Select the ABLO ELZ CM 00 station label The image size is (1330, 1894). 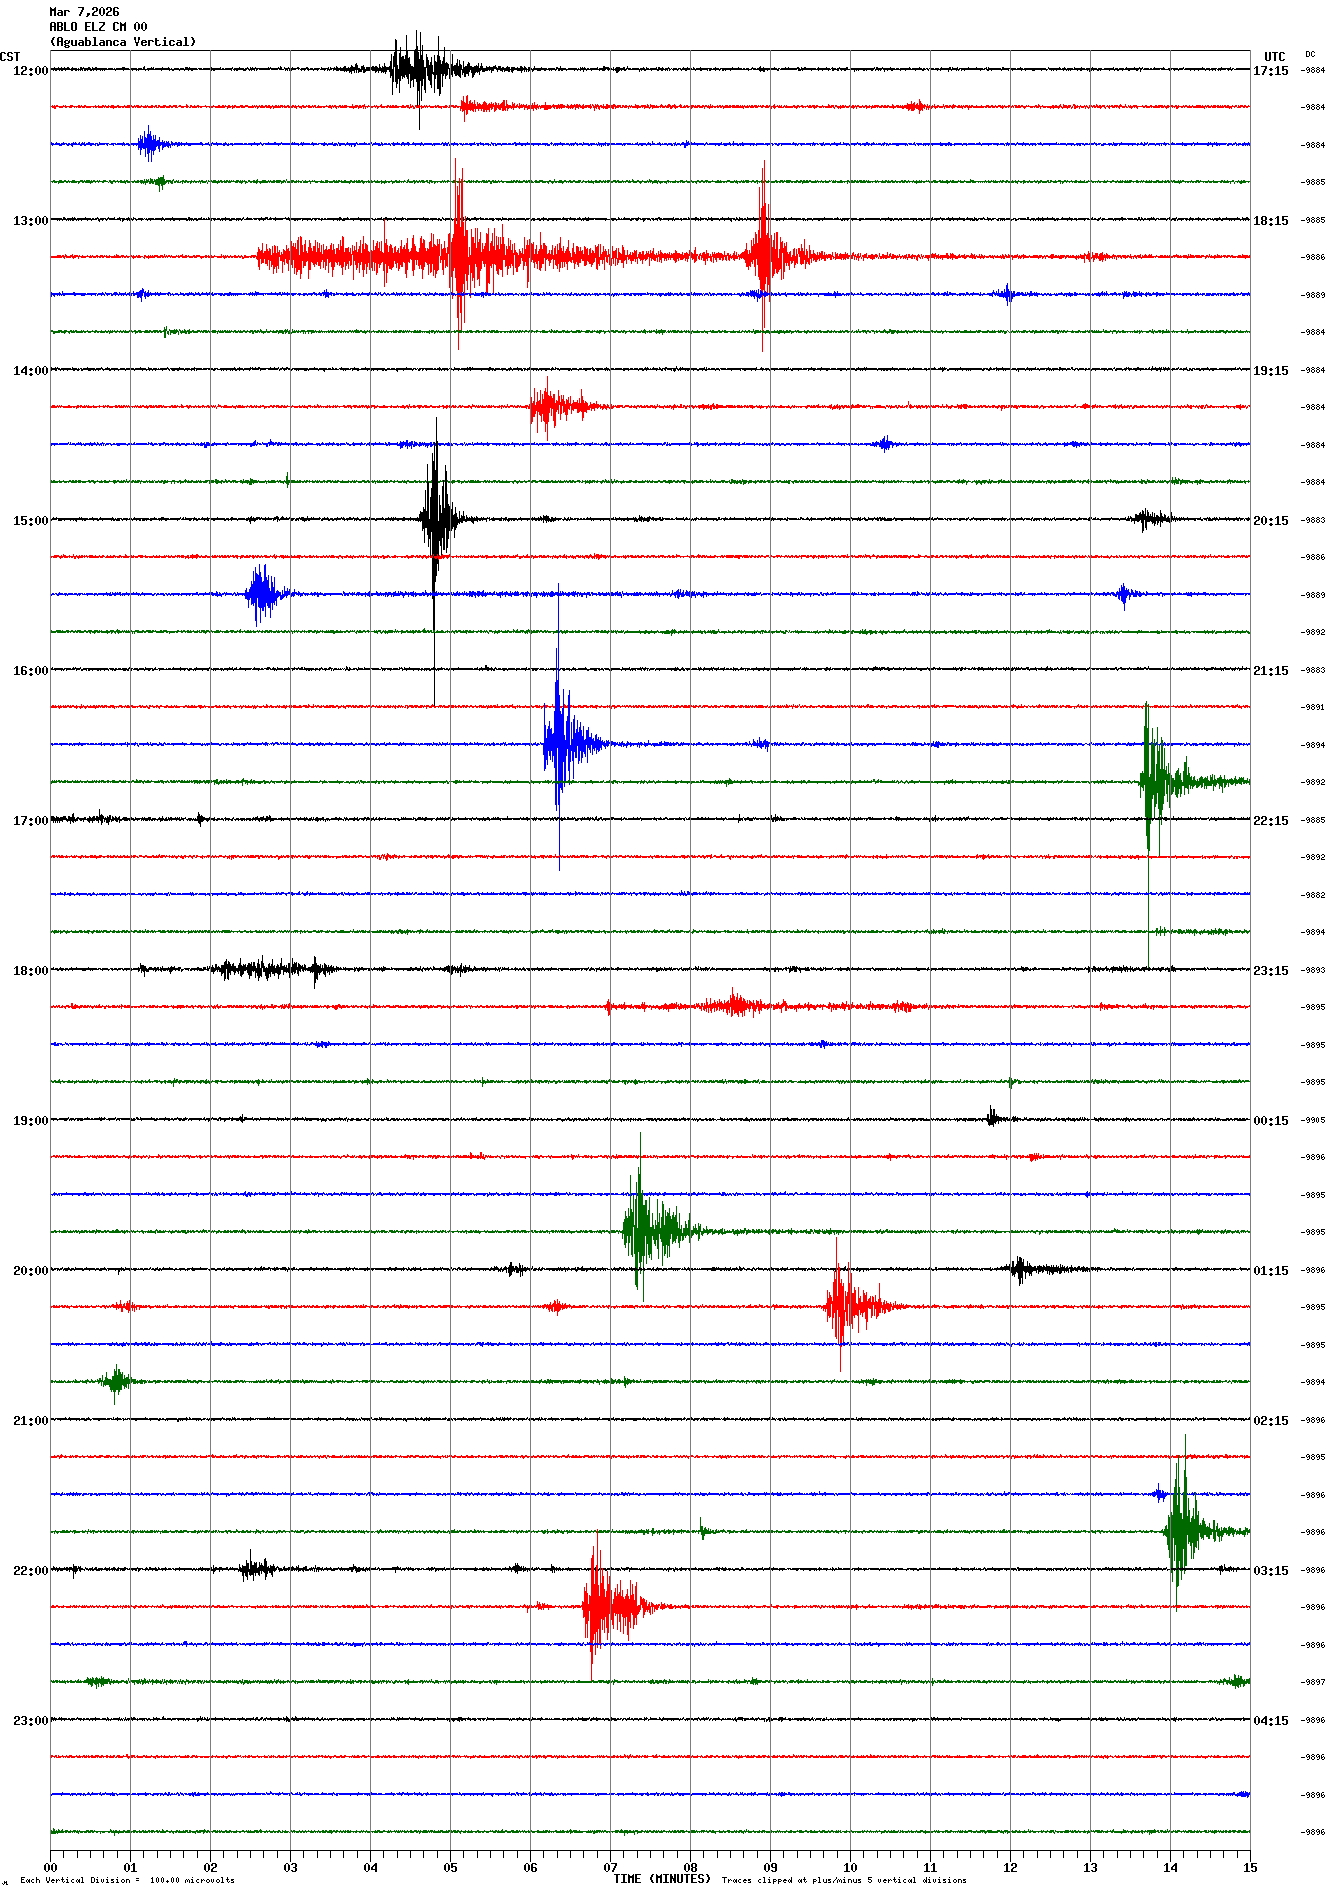tap(98, 27)
